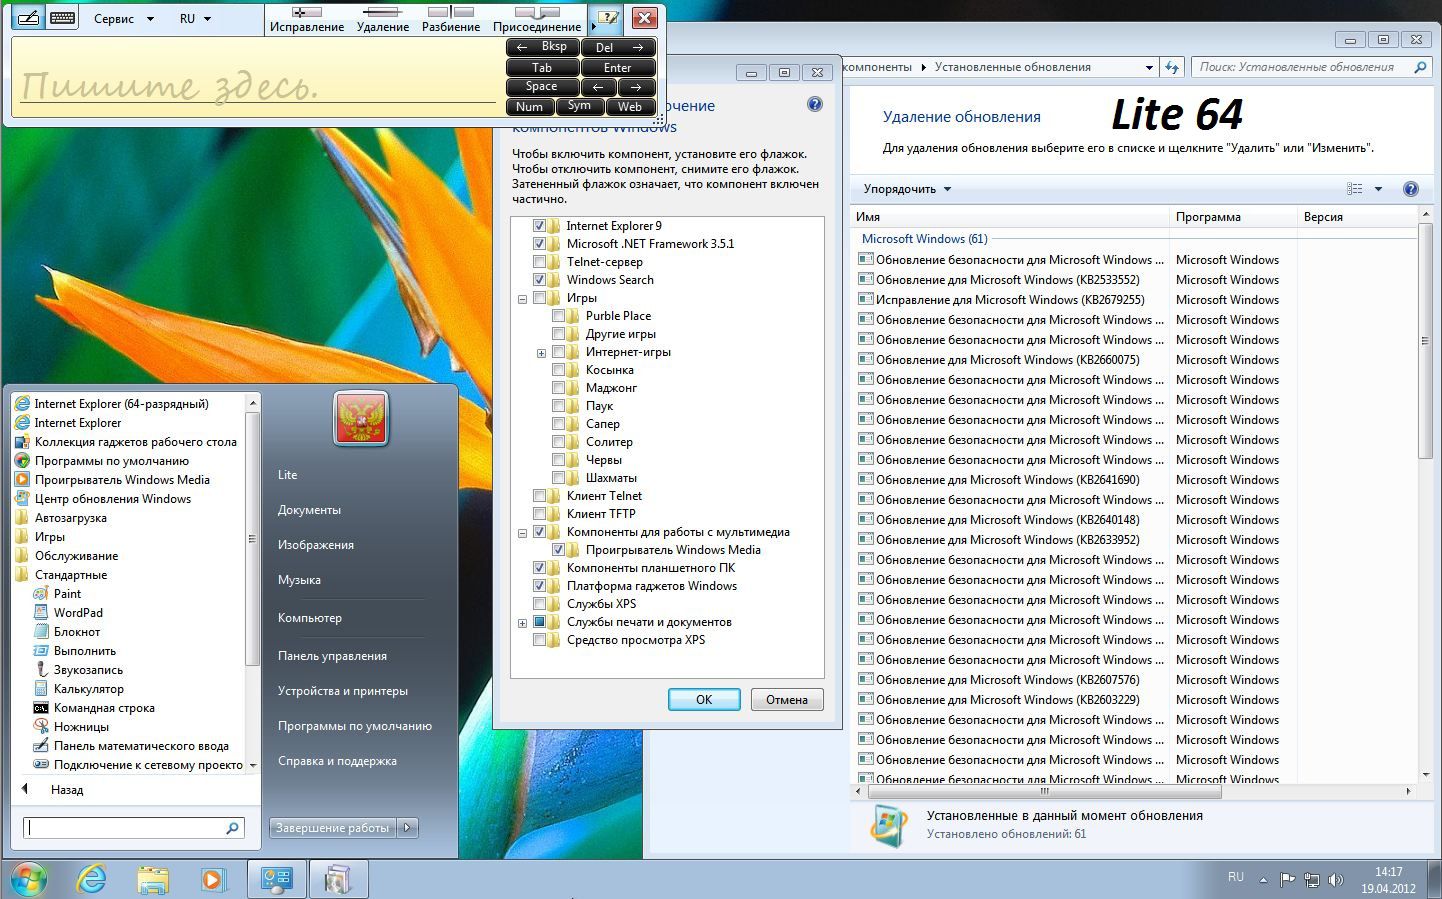Click the volume speaker tray icon
Image resolution: width=1442 pixels, height=899 pixels.
pyautogui.click(x=1335, y=880)
